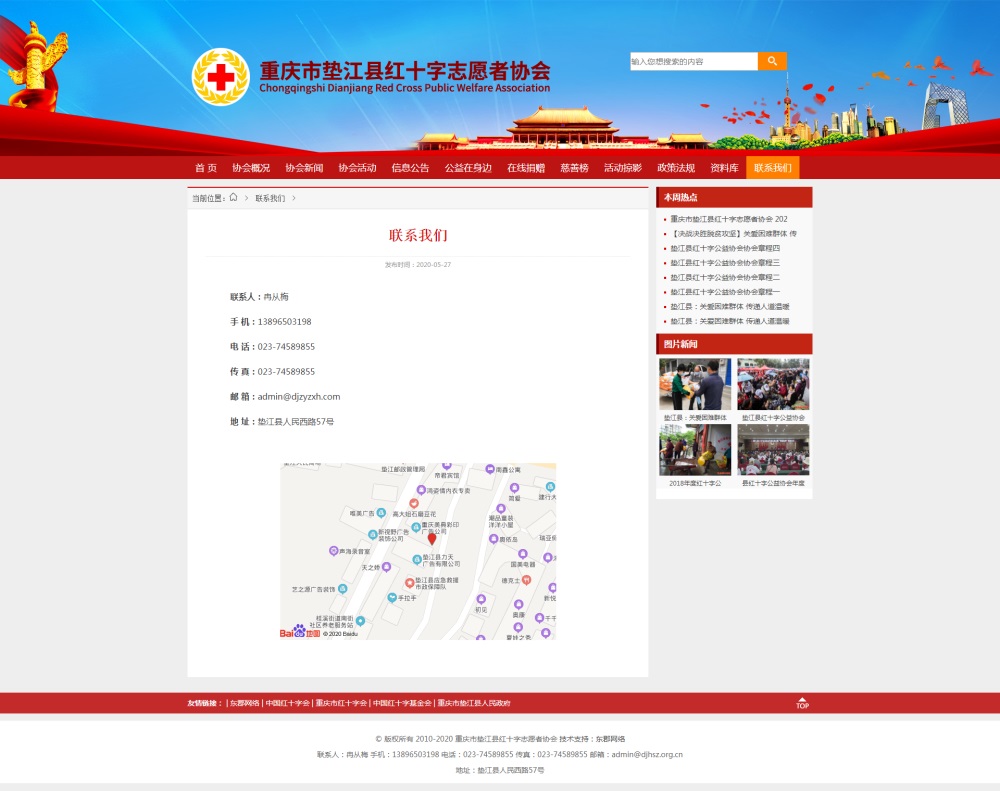
Task: Open the 县红十字公益协会年度 meeting hall thumbnail
Action: coord(773,450)
